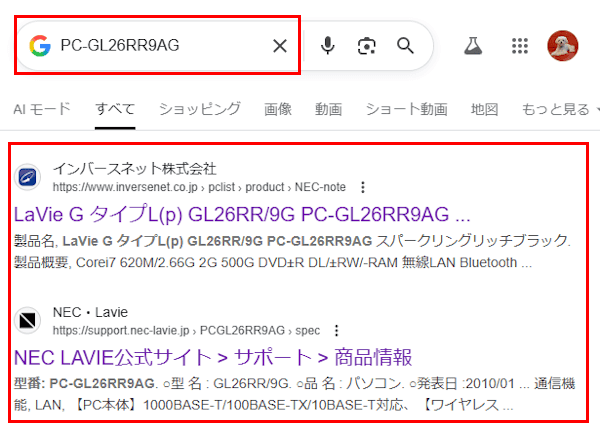Expand the もっと見る dropdown

[x=559, y=109]
